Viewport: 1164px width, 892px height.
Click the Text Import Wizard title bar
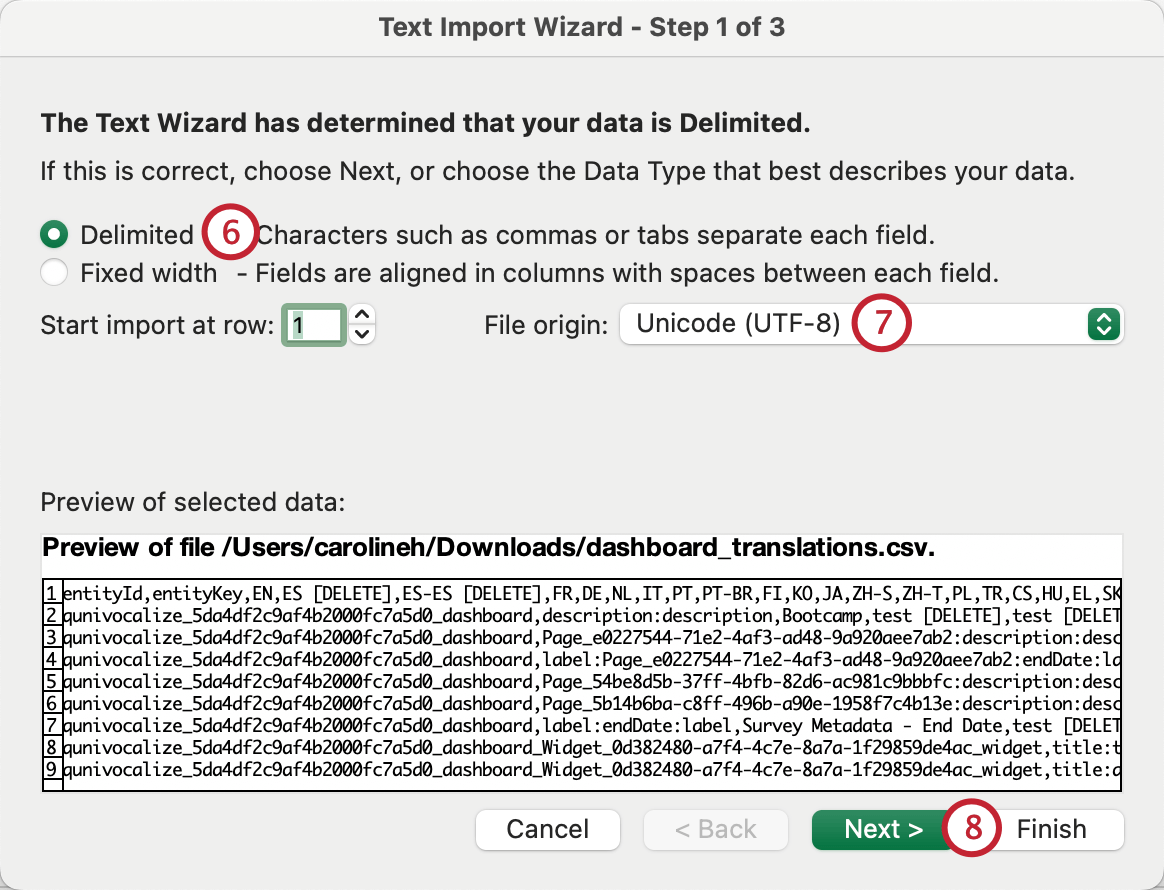[582, 27]
